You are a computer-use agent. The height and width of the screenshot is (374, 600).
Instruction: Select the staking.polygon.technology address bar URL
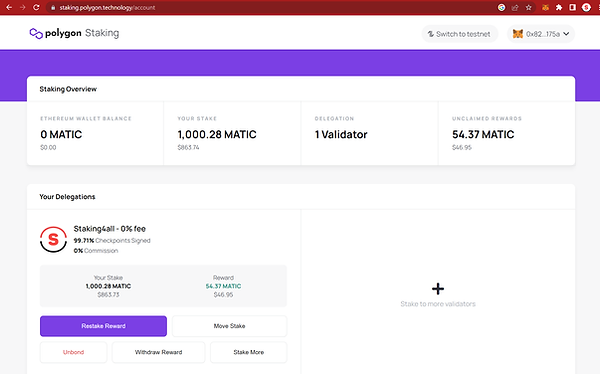pos(107,8)
